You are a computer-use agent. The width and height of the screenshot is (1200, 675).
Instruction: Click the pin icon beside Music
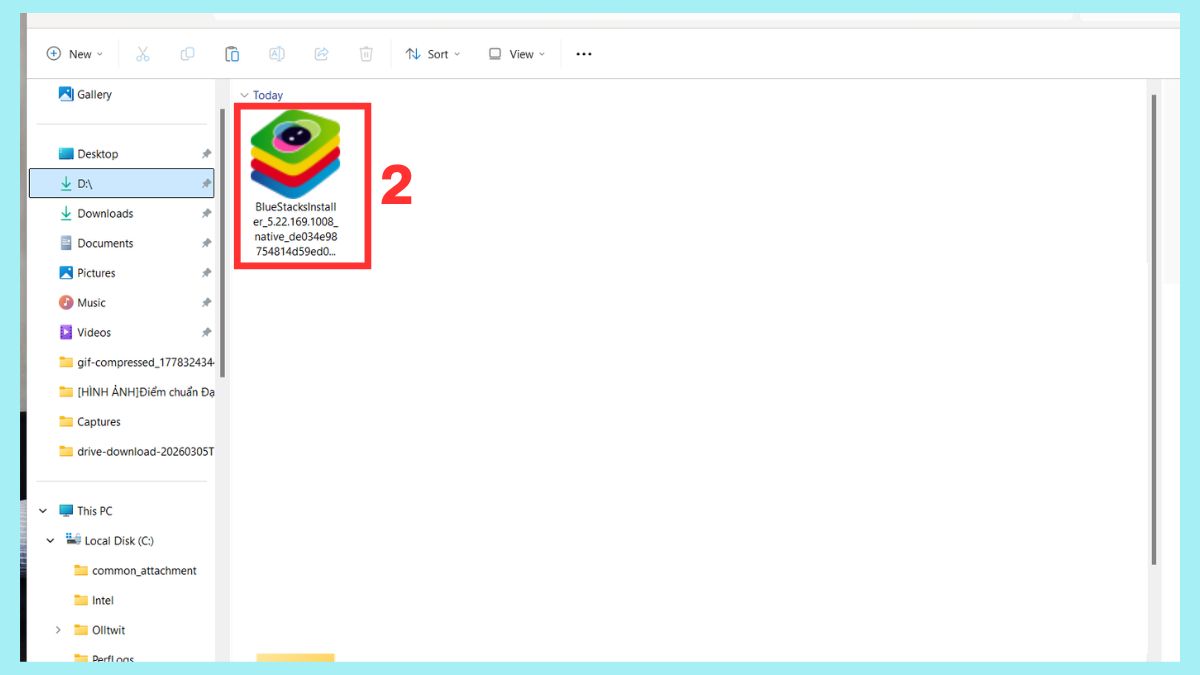click(x=206, y=302)
